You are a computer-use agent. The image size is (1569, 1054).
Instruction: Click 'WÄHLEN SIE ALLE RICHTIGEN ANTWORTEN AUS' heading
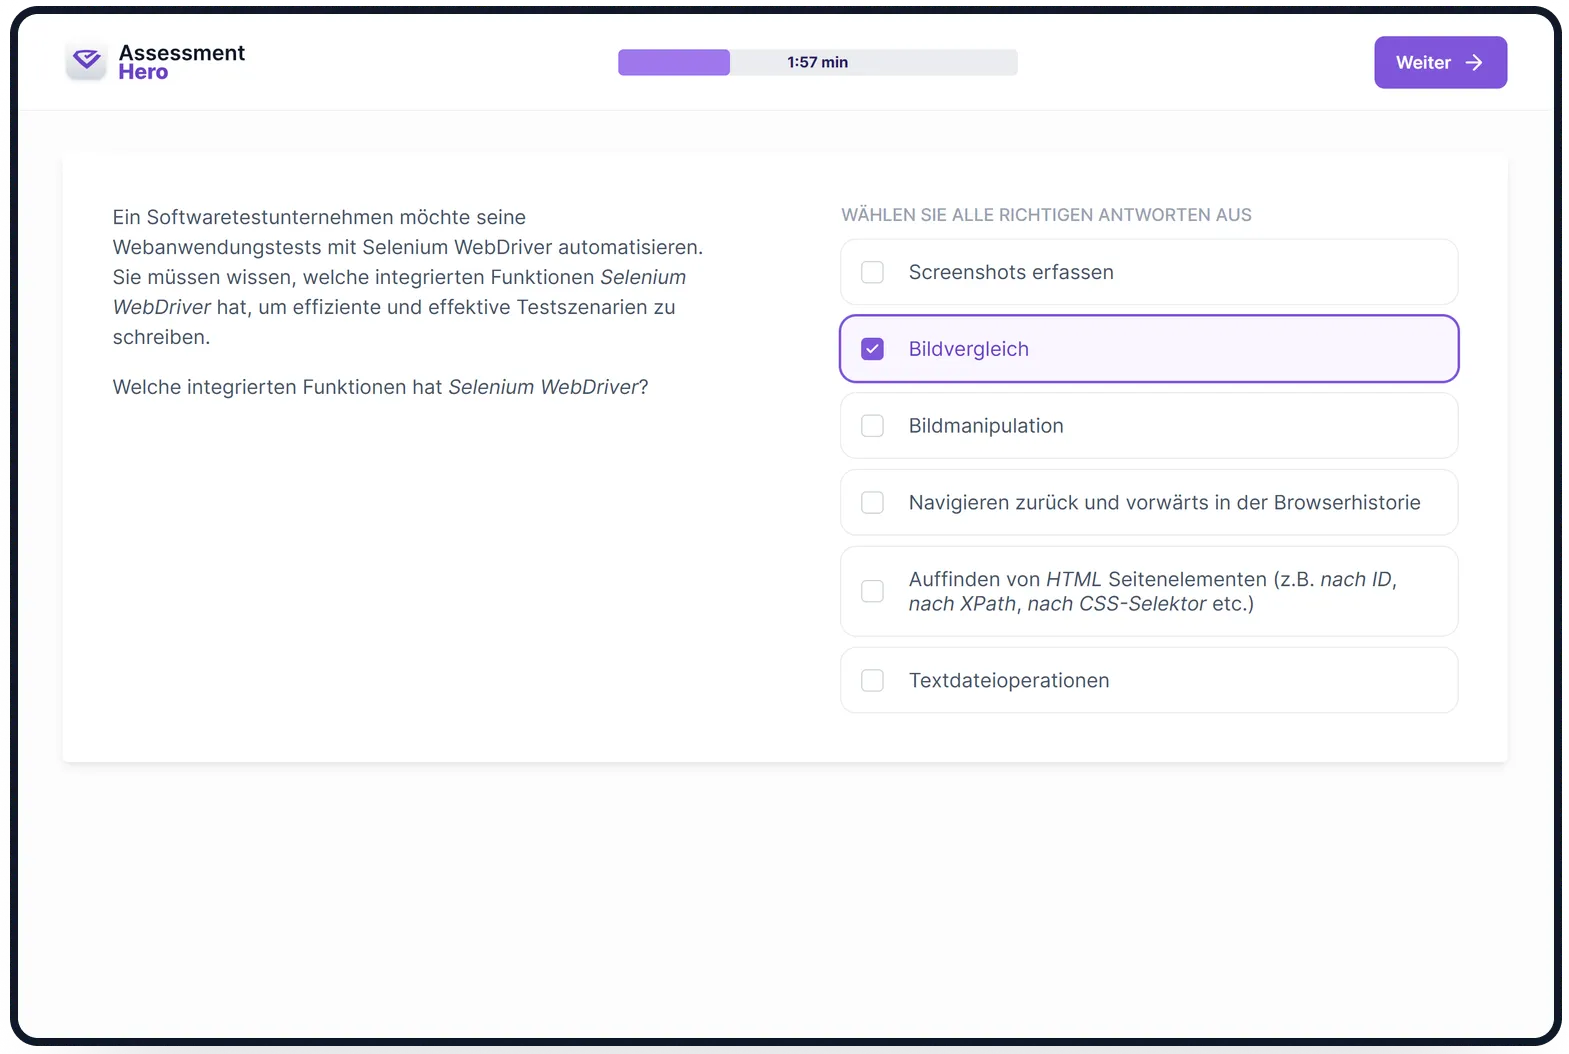click(x=1046, y=215)
